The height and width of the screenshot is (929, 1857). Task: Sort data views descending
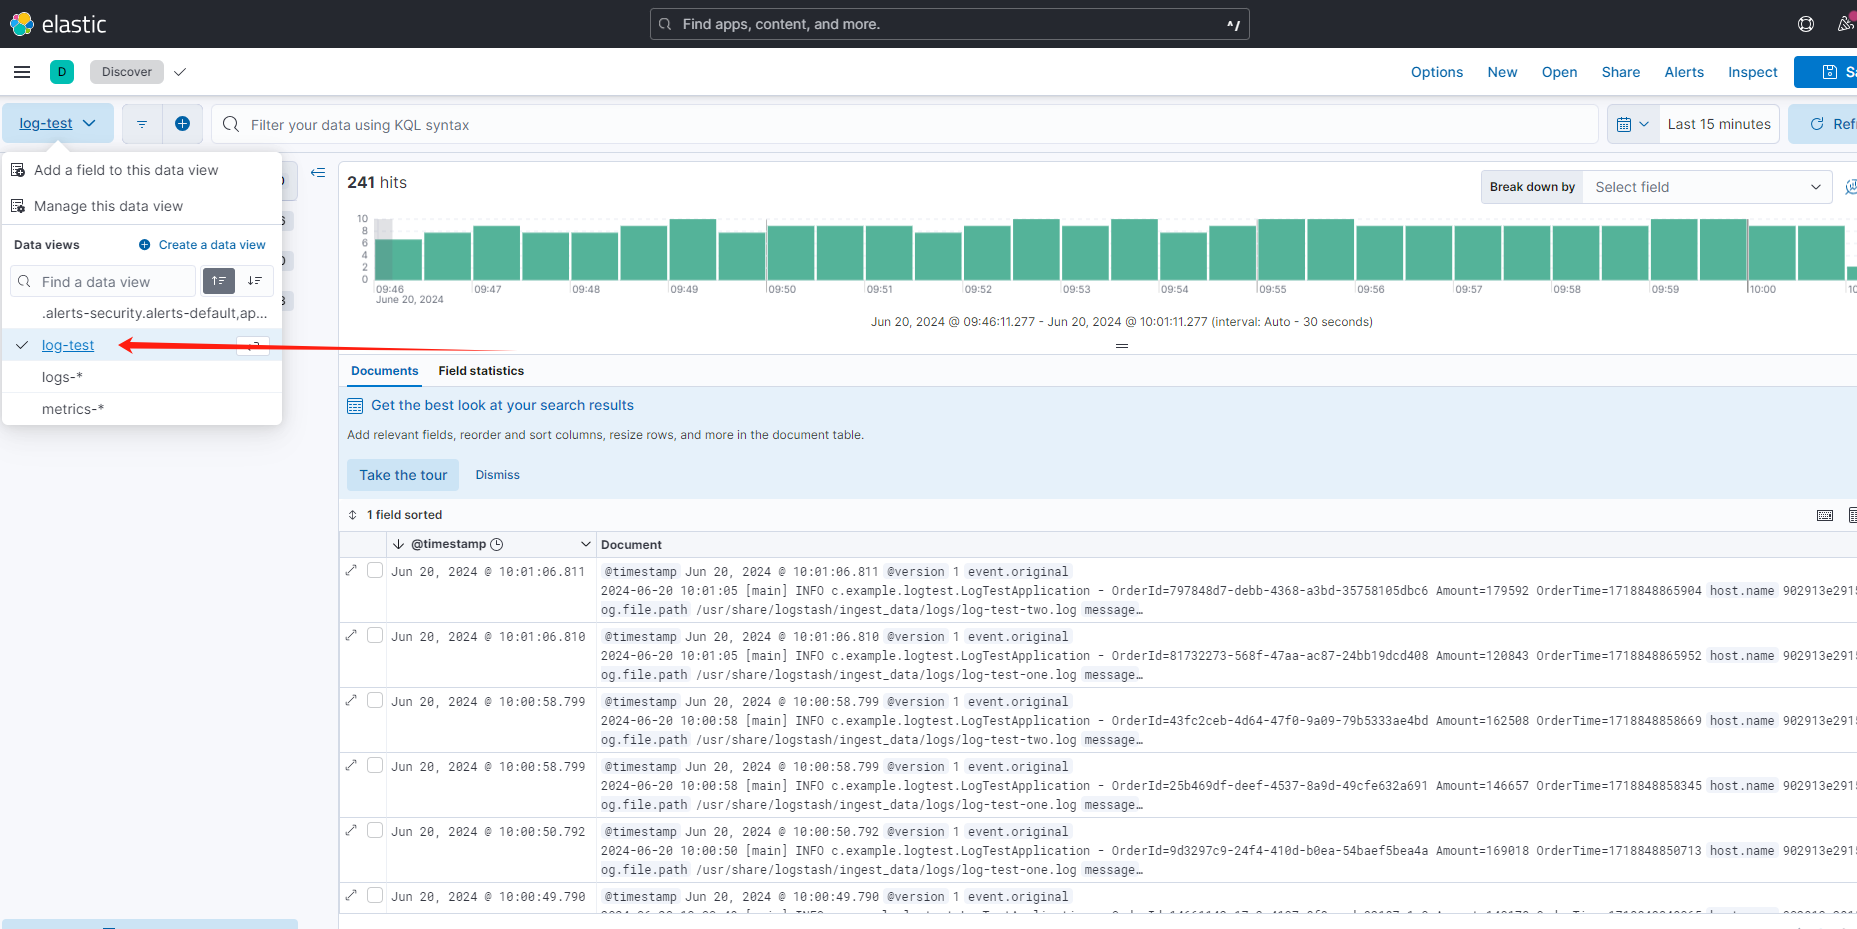click(x=255, y=281)
